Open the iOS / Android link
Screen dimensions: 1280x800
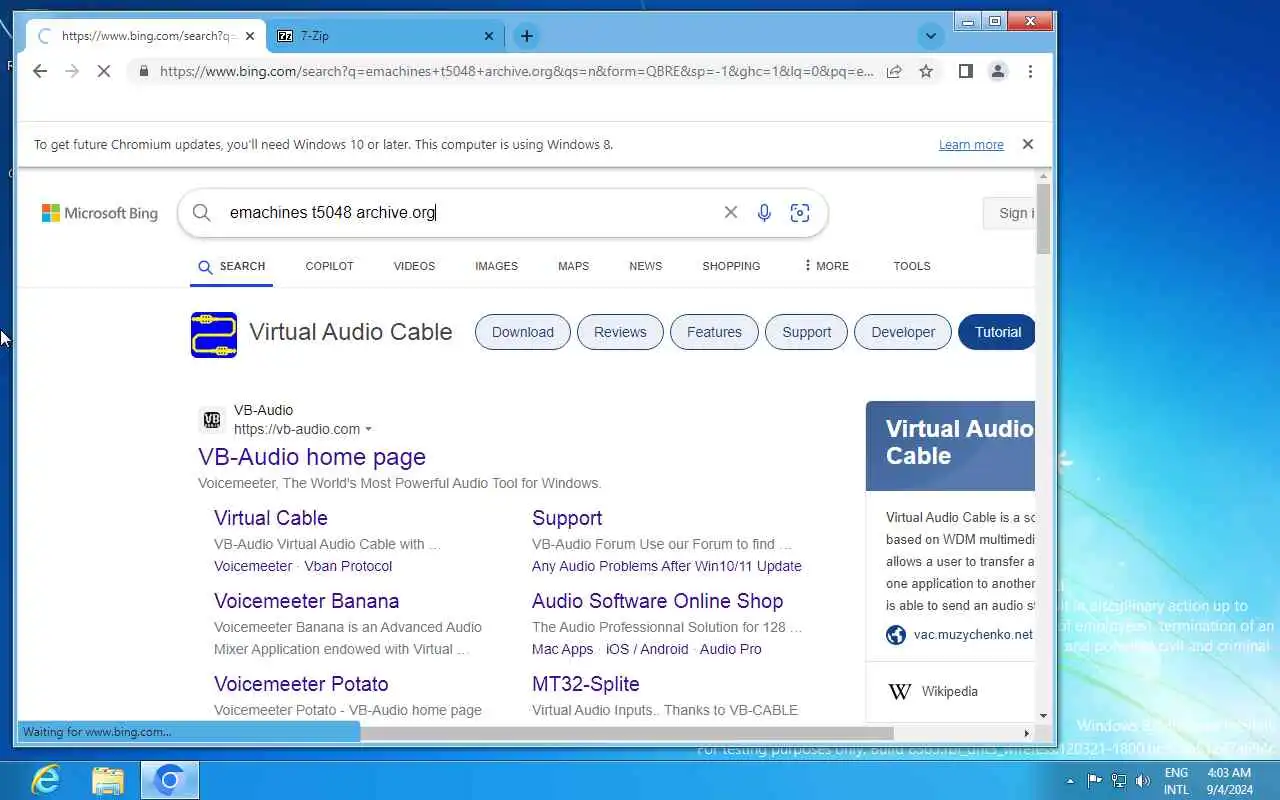(x=647, y=649)
